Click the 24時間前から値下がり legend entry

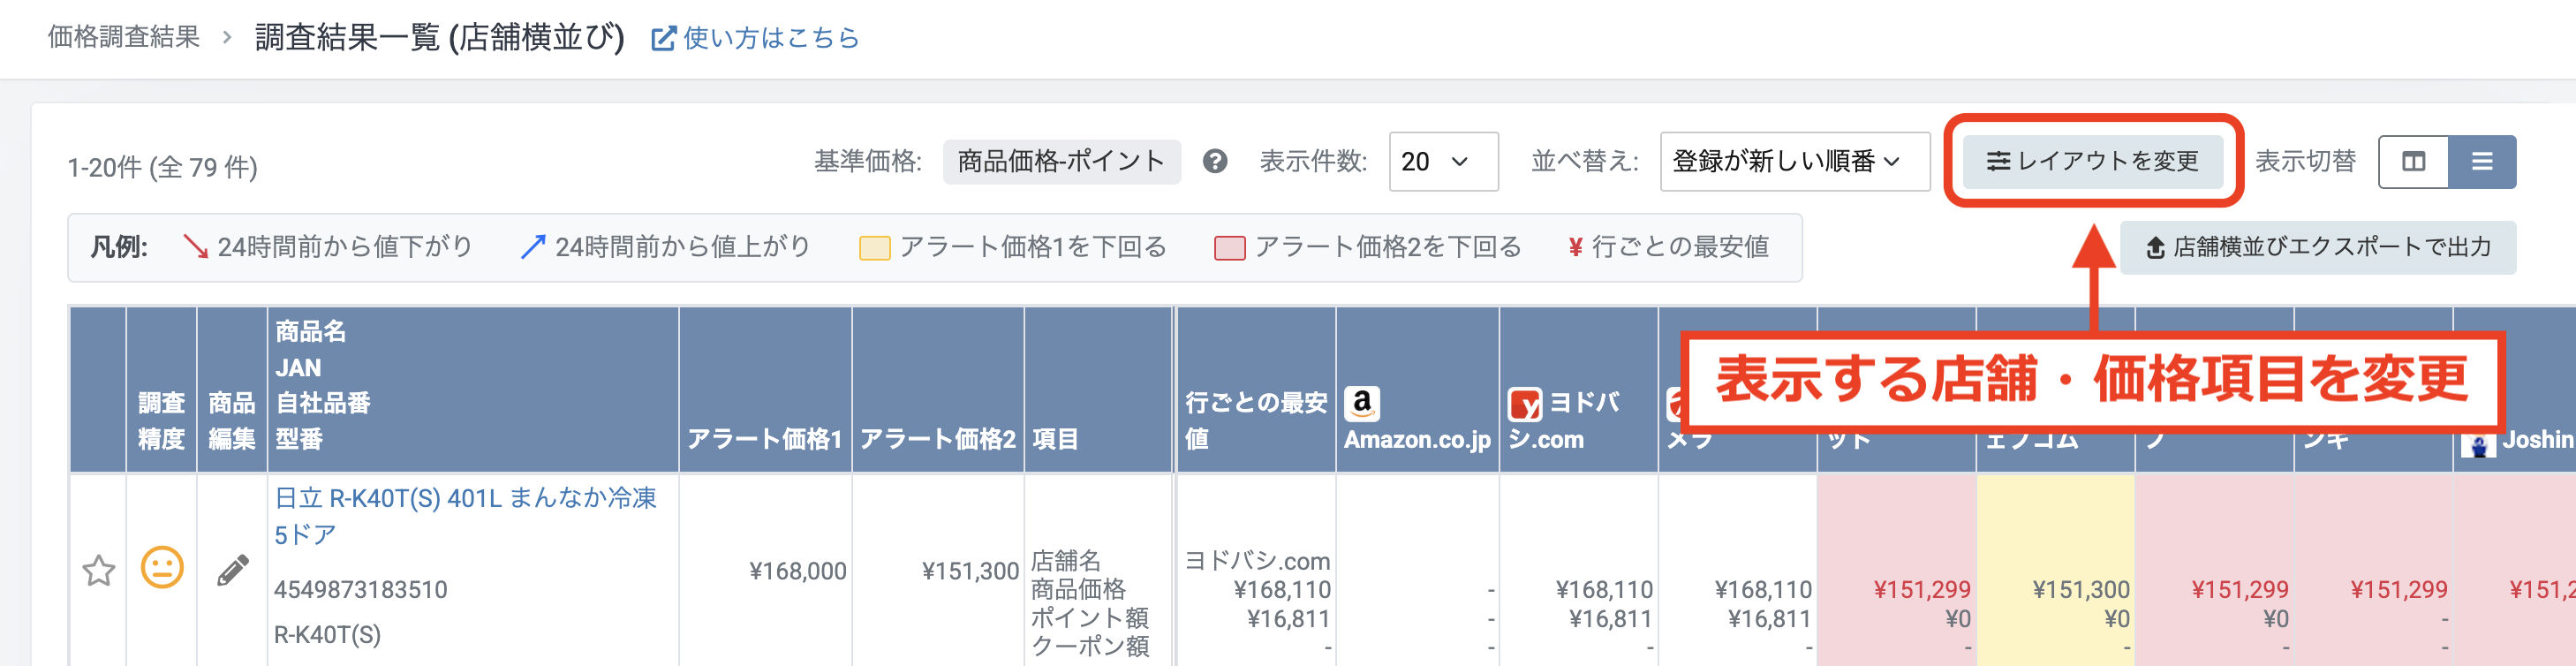[x=328, y=247]
